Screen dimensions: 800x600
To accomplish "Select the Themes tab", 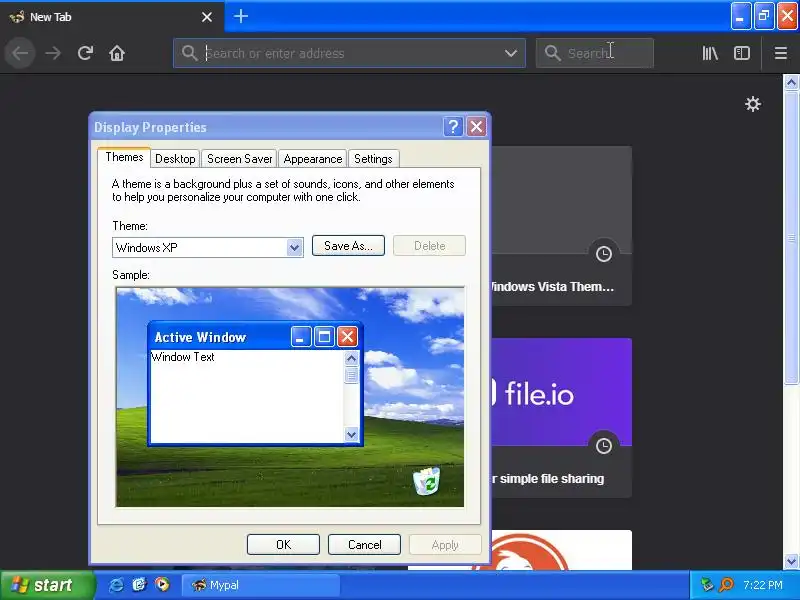I will tap(124, 157).
